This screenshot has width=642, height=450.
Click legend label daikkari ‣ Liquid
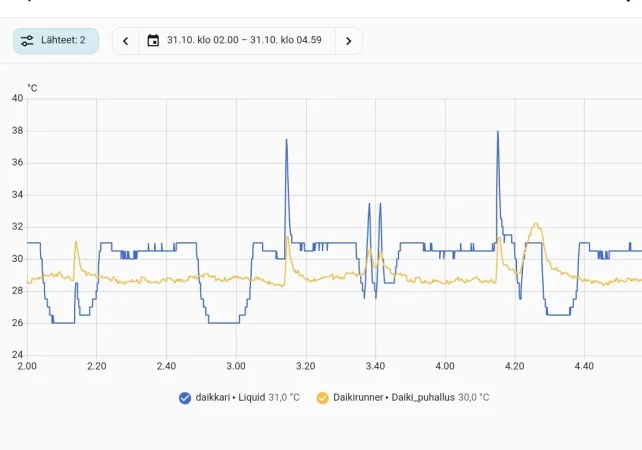pyautogui.click(x=231, y=397)
